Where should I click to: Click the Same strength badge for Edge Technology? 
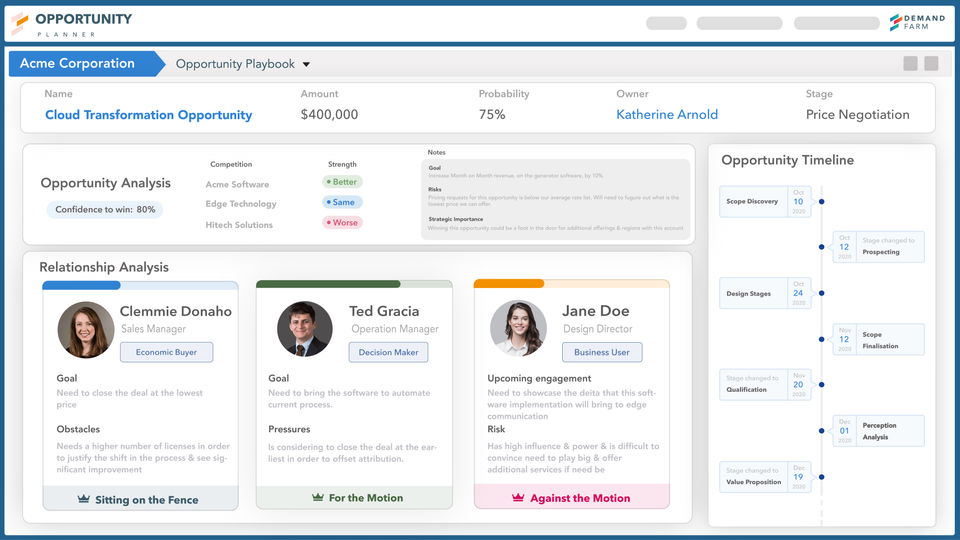(x=342, y=202)
